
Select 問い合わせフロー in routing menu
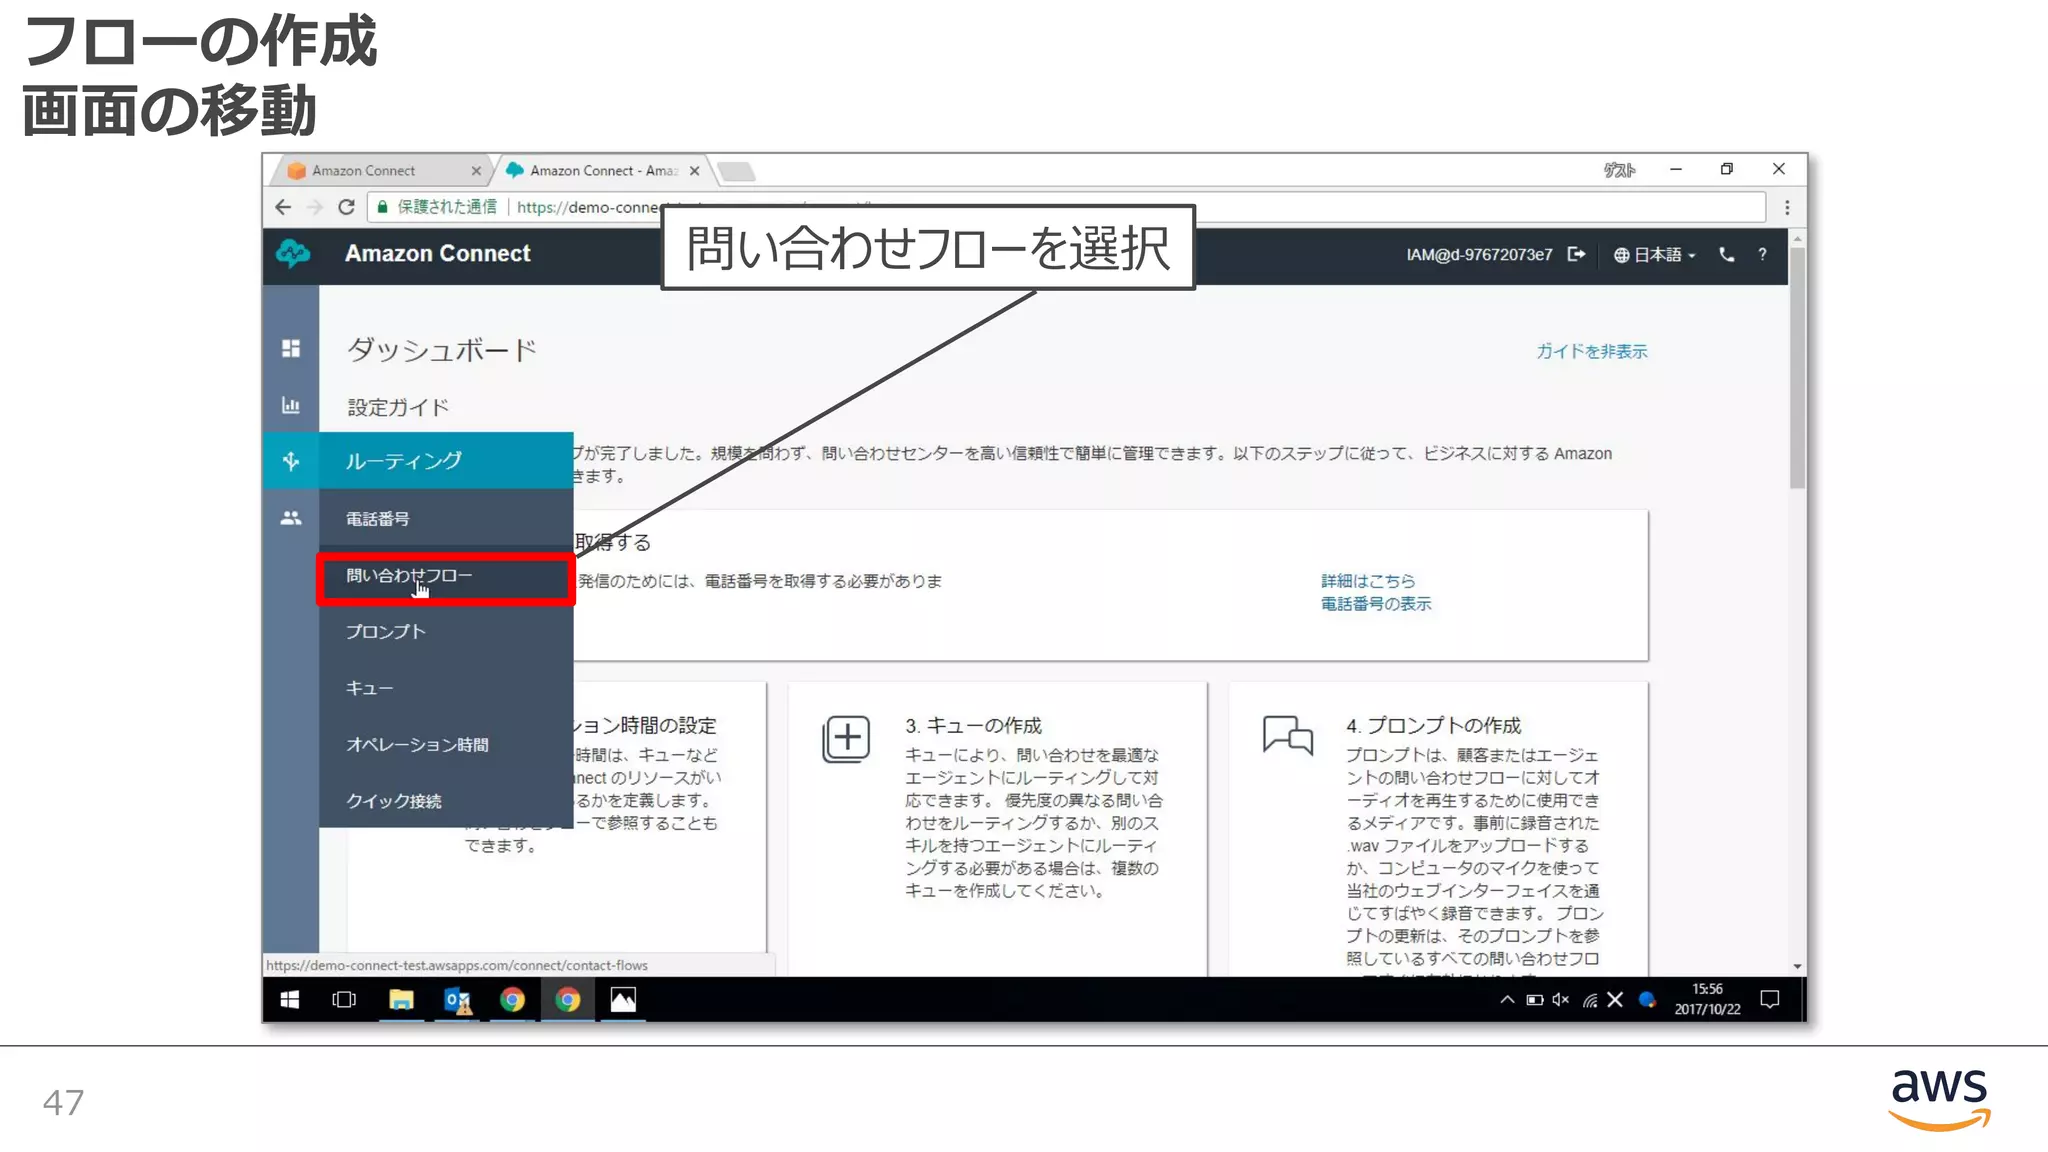[x=409, y=576]
